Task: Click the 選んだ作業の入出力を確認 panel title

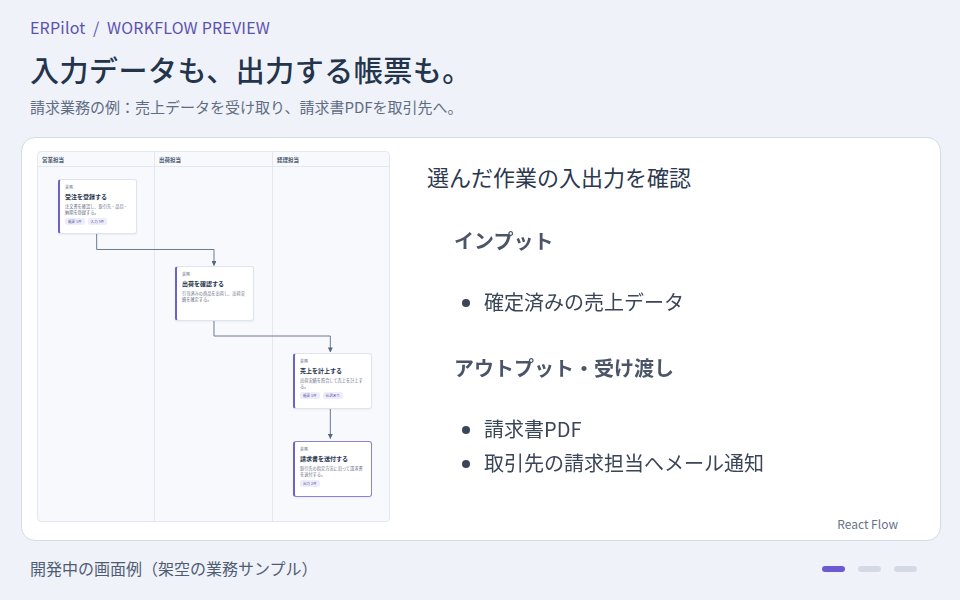Action: [558, 179]
